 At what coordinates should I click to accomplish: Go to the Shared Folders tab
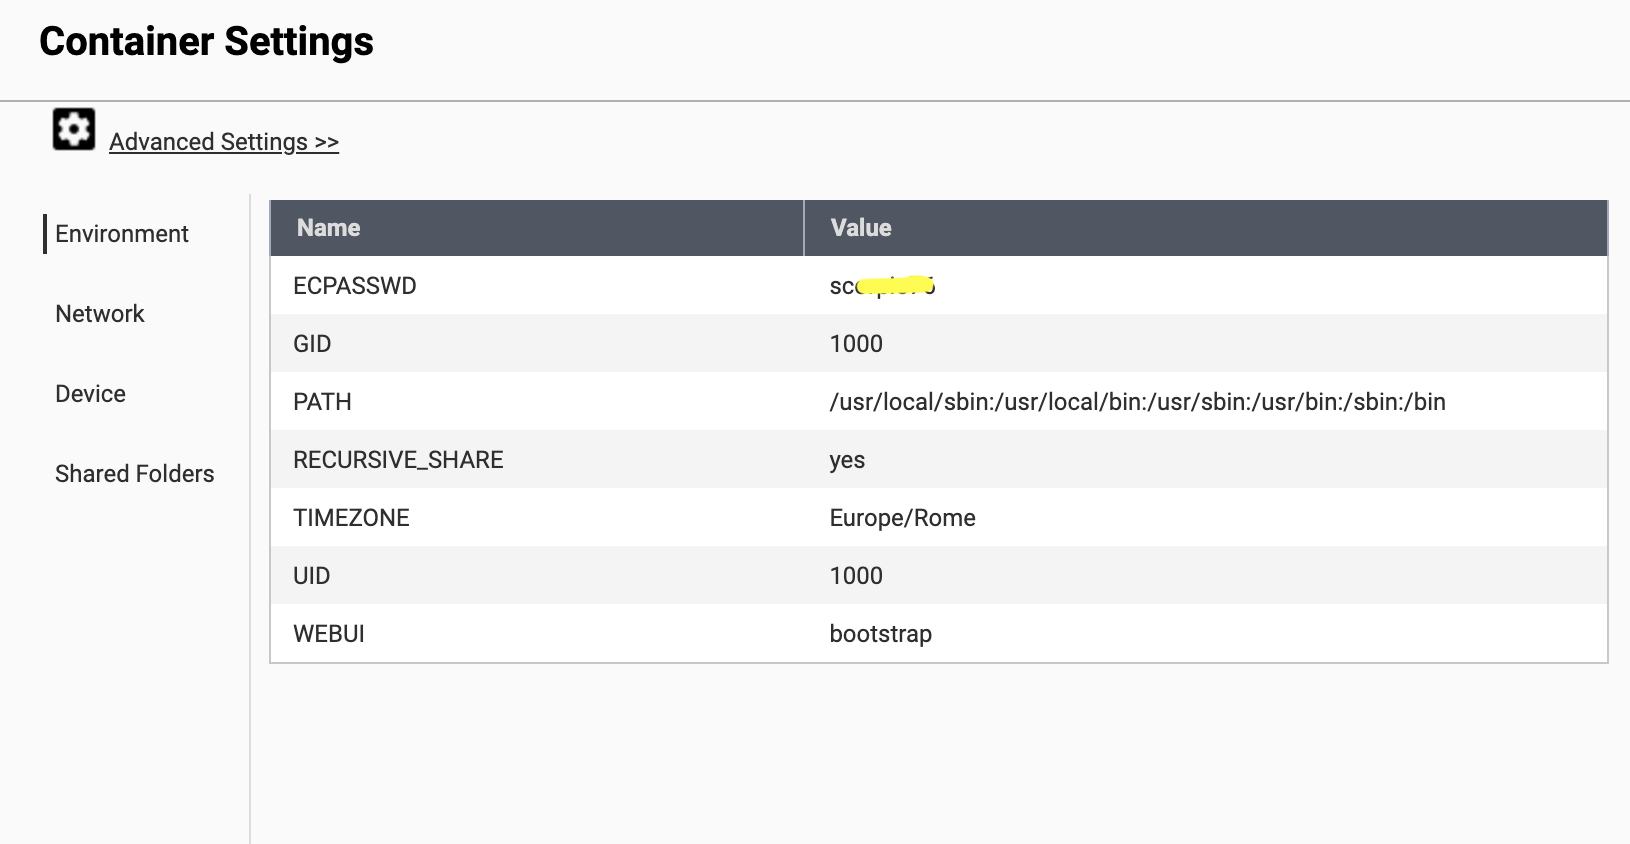134,474
